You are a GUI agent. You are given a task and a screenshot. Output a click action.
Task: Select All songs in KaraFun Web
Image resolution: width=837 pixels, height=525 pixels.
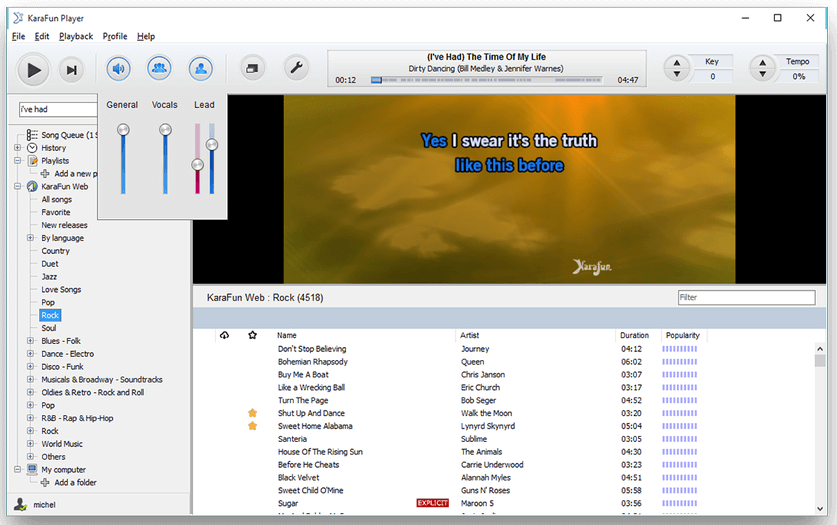pos(57,200)
